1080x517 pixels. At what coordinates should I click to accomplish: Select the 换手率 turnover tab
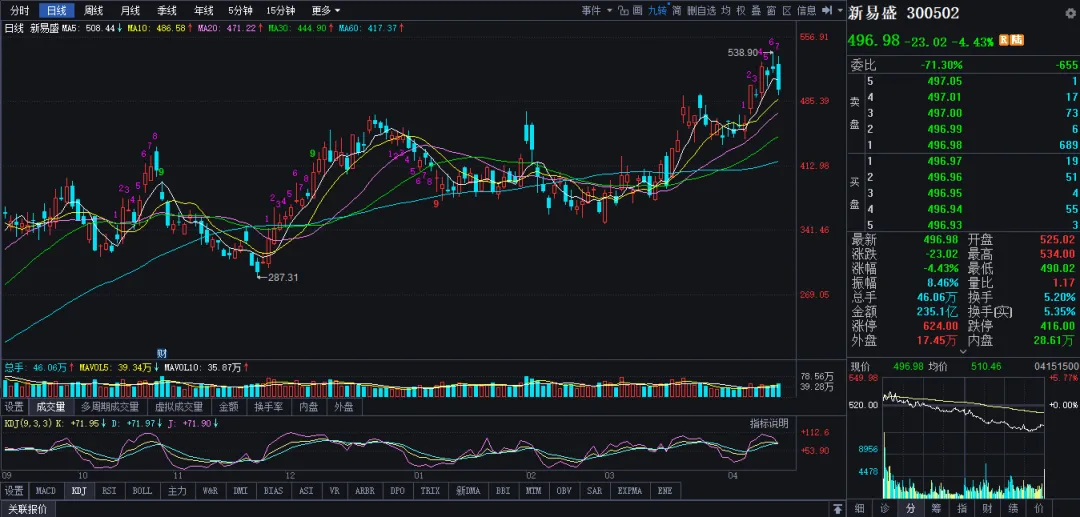point(269,407)
